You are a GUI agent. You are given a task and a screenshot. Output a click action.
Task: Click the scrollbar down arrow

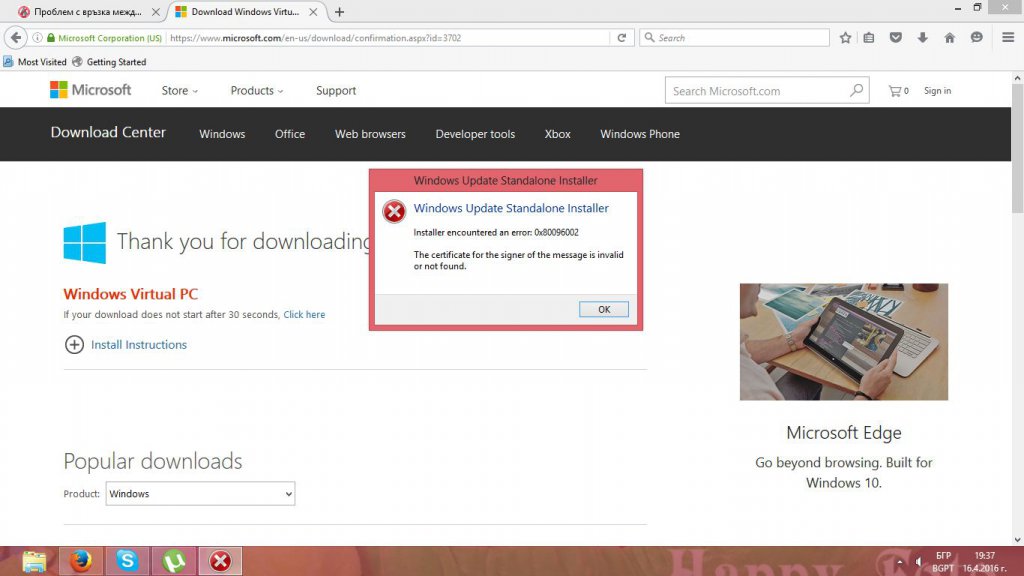tap(1017, 539)
